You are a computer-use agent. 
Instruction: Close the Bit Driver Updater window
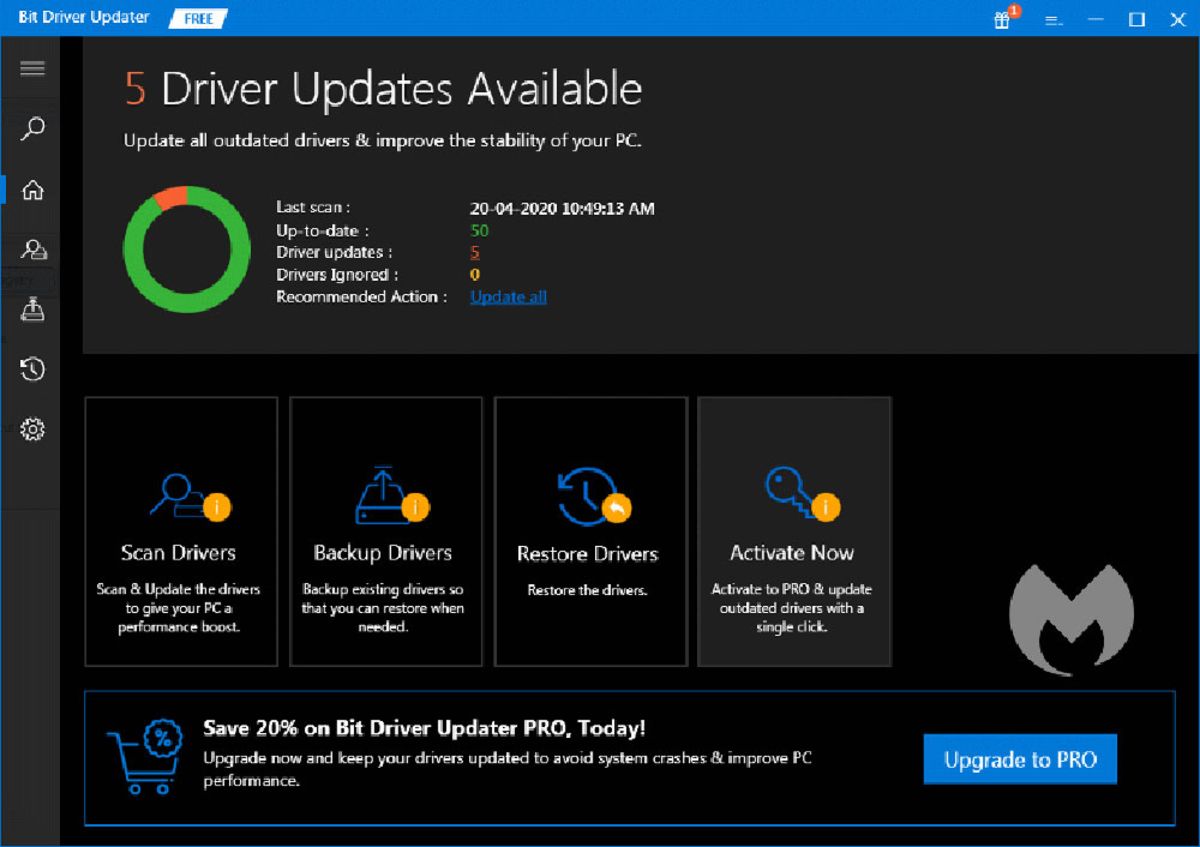click(1178, 20)
